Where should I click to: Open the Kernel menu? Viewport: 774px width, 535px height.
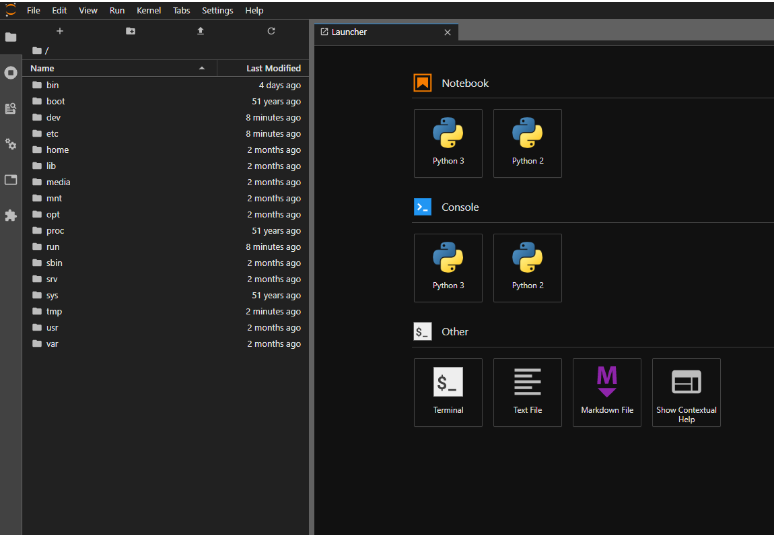pos(148,10)
